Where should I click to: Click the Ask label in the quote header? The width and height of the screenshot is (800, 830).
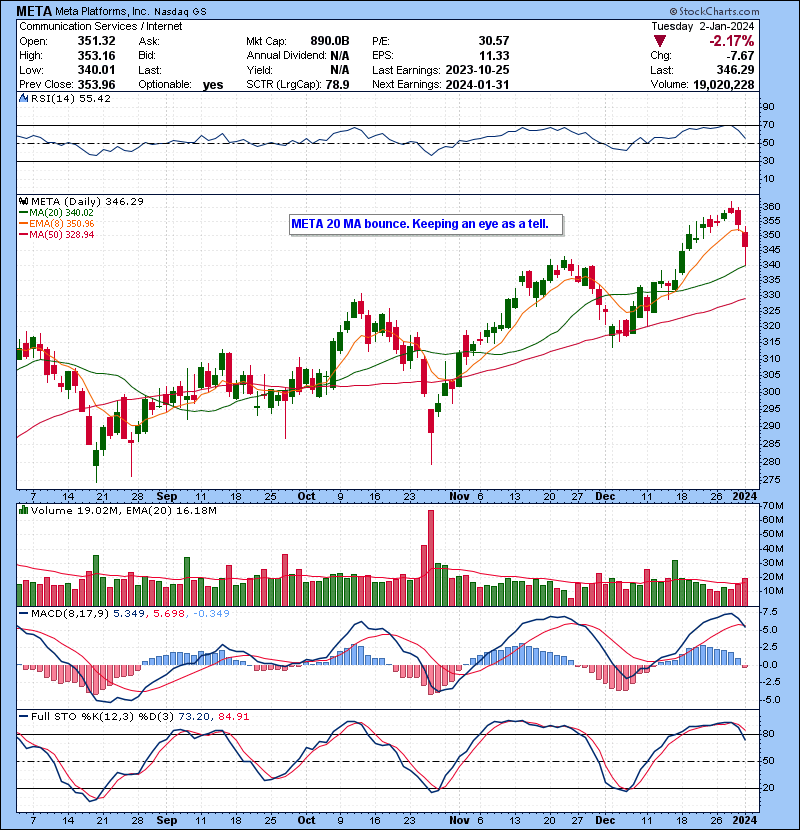point(149,41)
